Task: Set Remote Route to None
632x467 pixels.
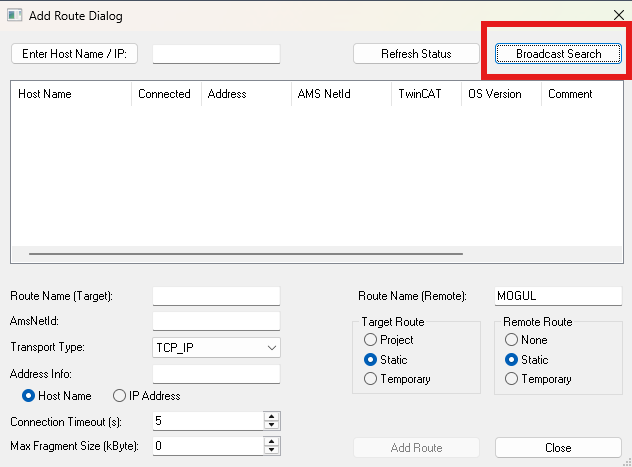Action: 513,340
